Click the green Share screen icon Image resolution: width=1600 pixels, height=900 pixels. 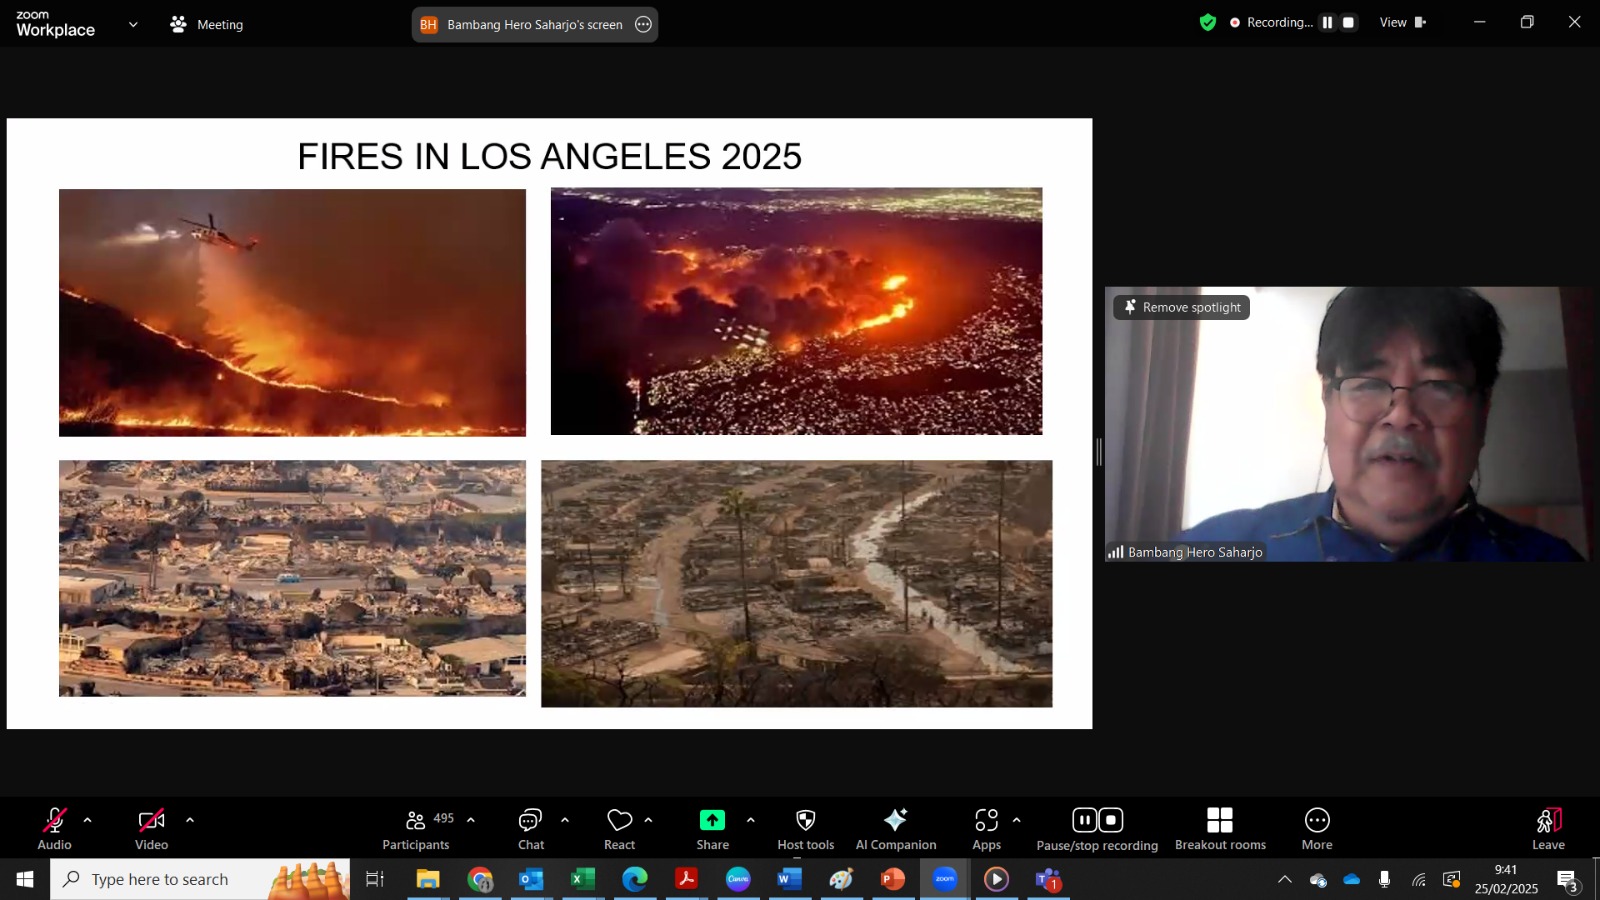[712, 820]
